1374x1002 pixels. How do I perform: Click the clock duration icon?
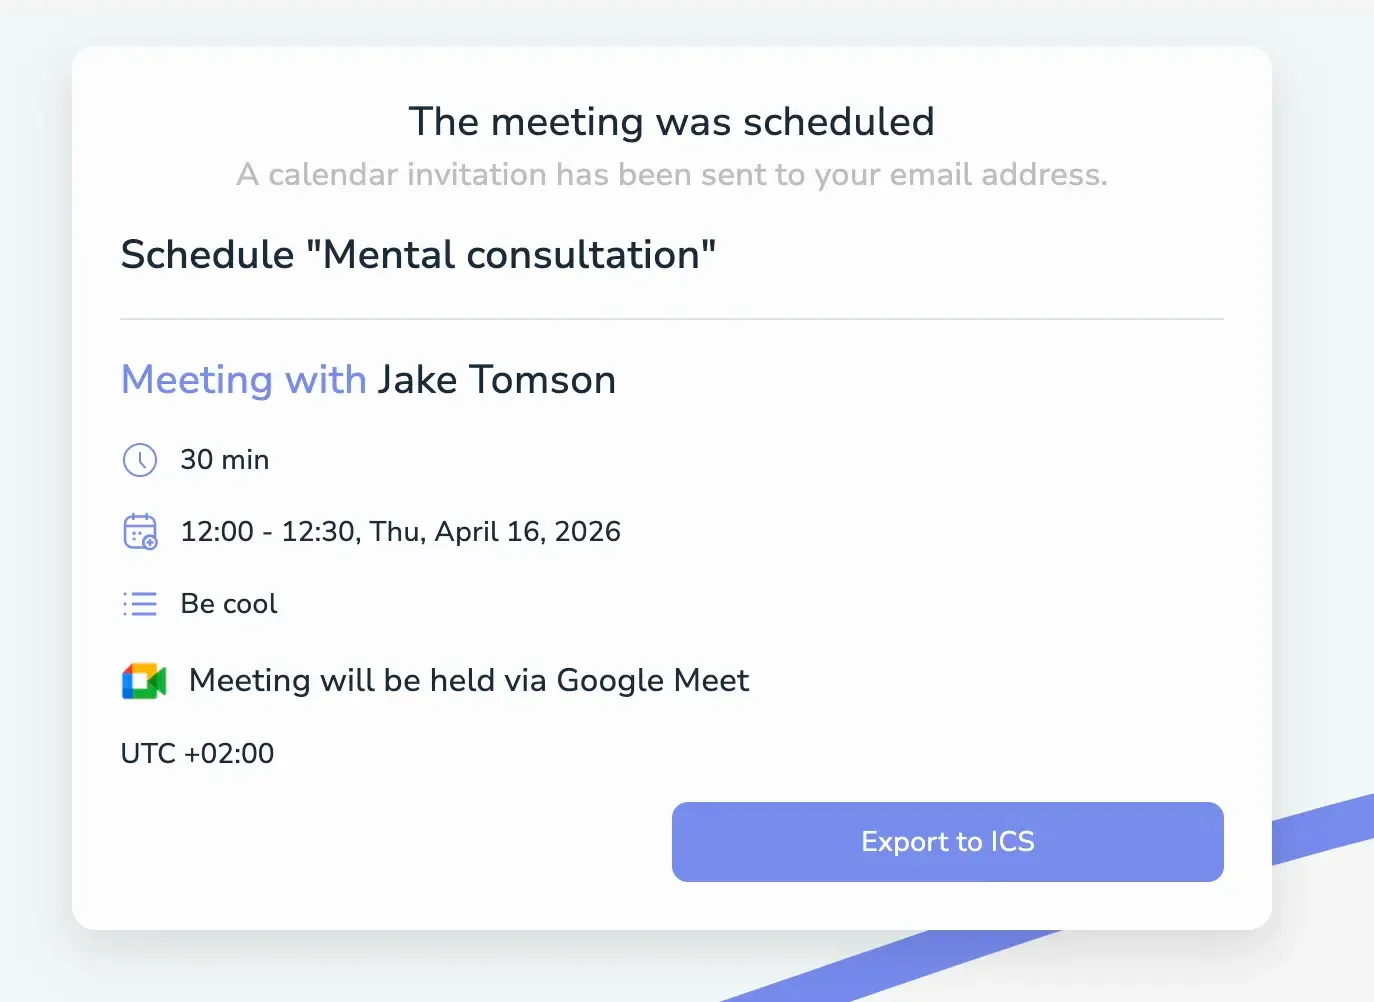140,460
